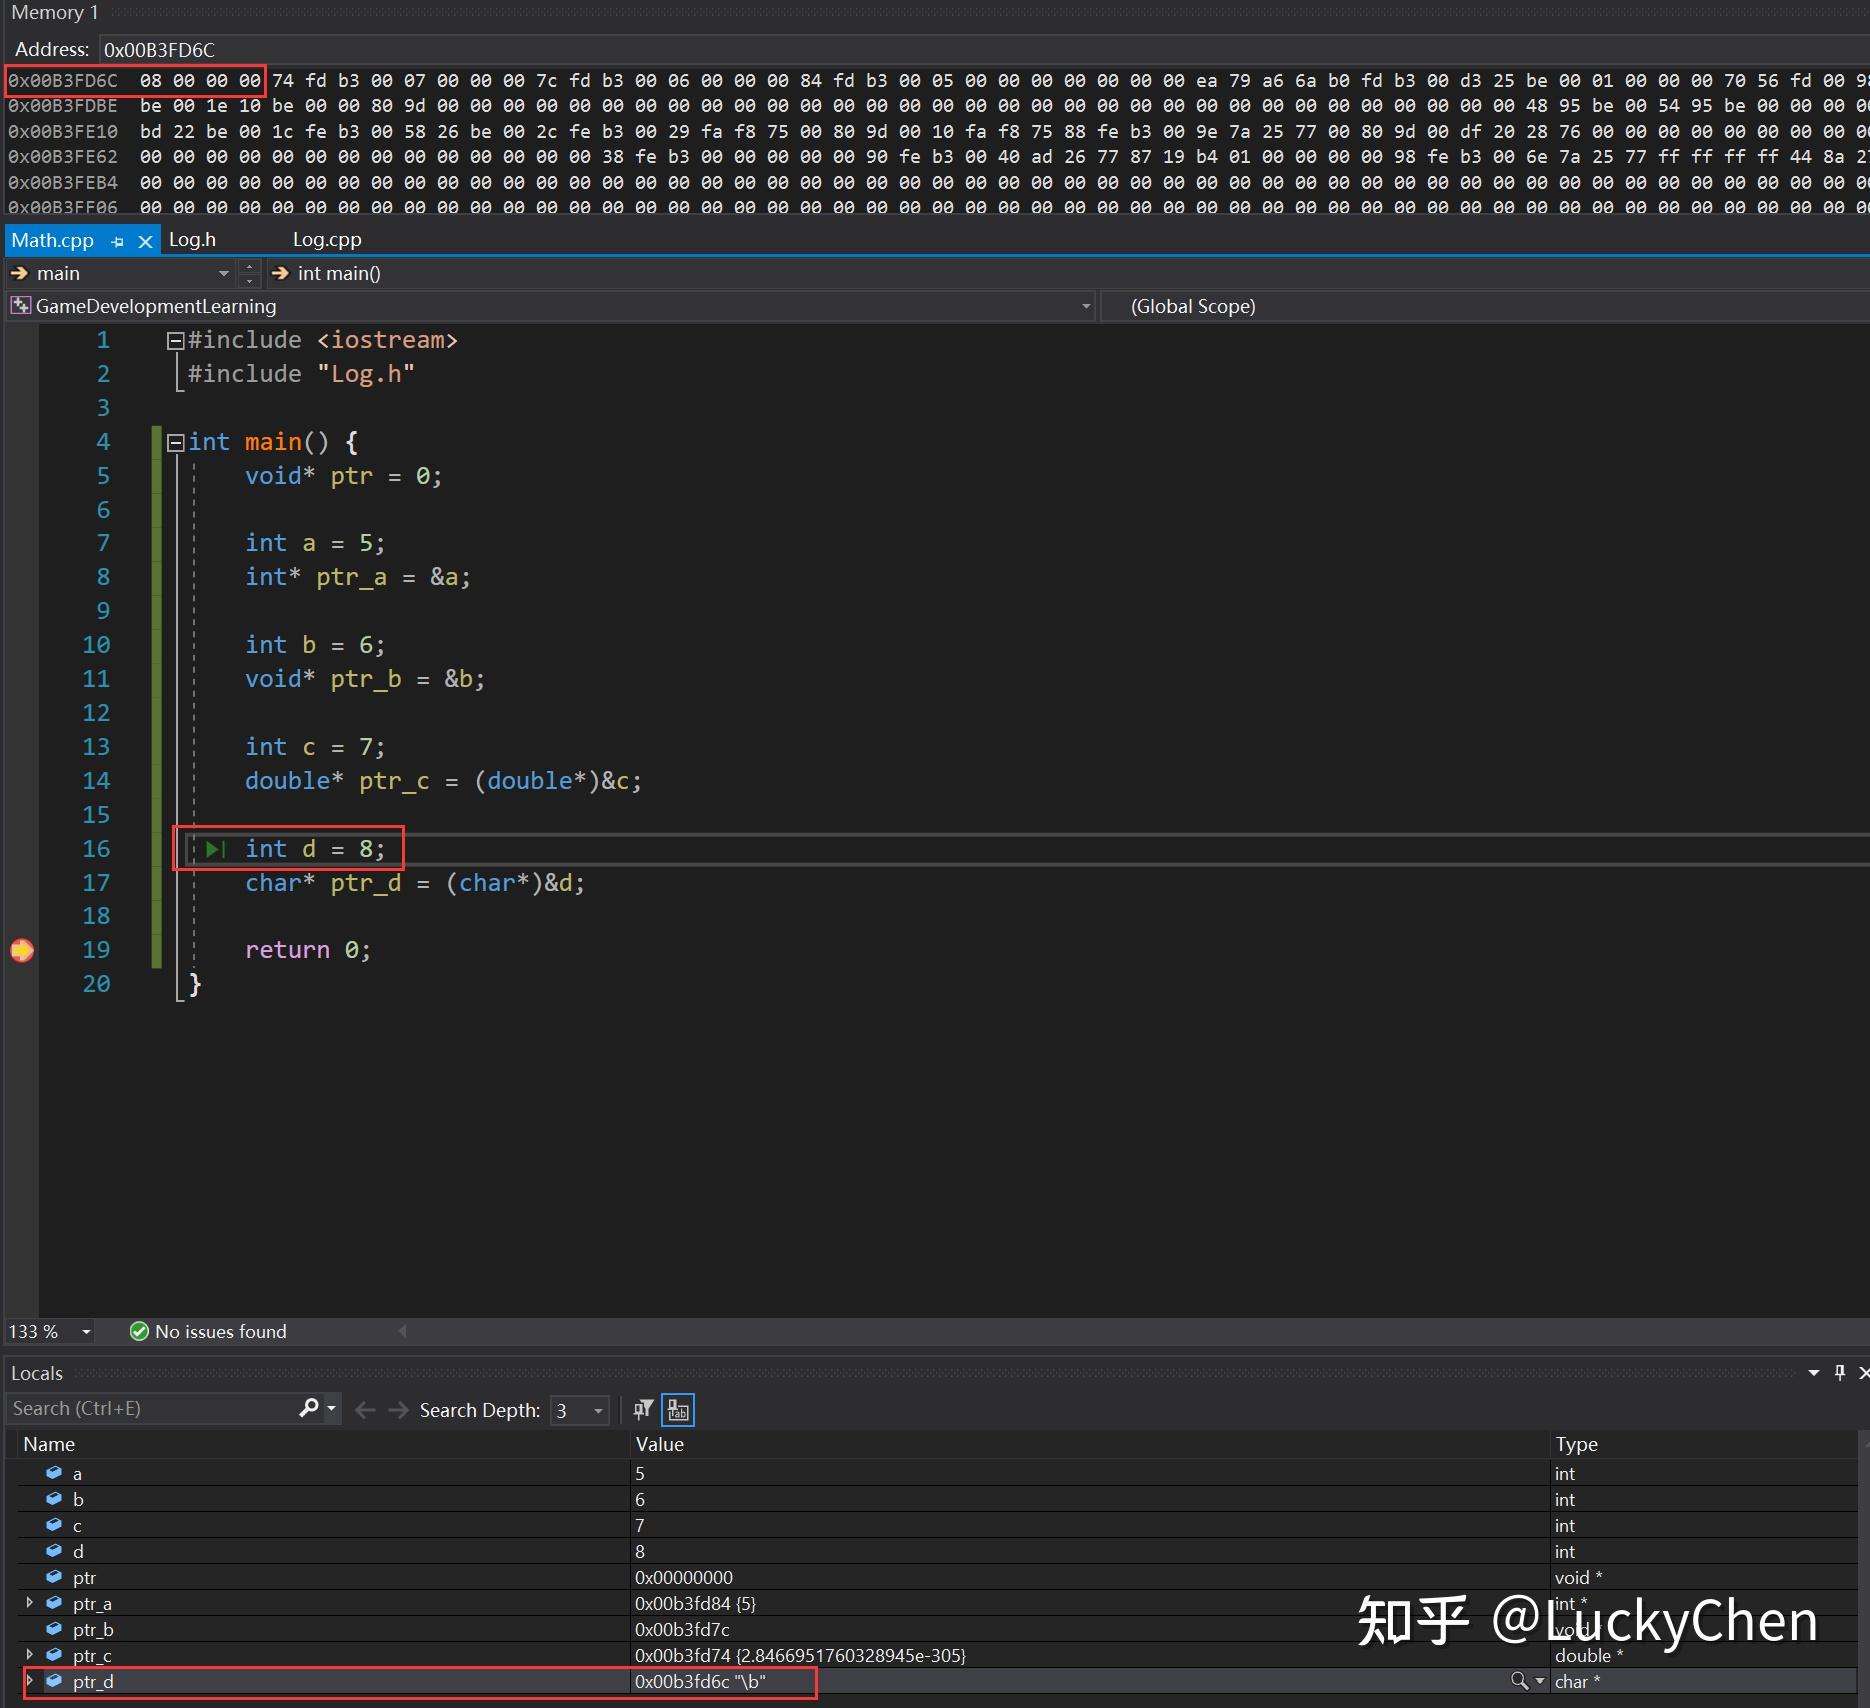Screen dimensions: 1870x1708
Task: Switch to the Log.cpp tab
Action: [326, 239]
